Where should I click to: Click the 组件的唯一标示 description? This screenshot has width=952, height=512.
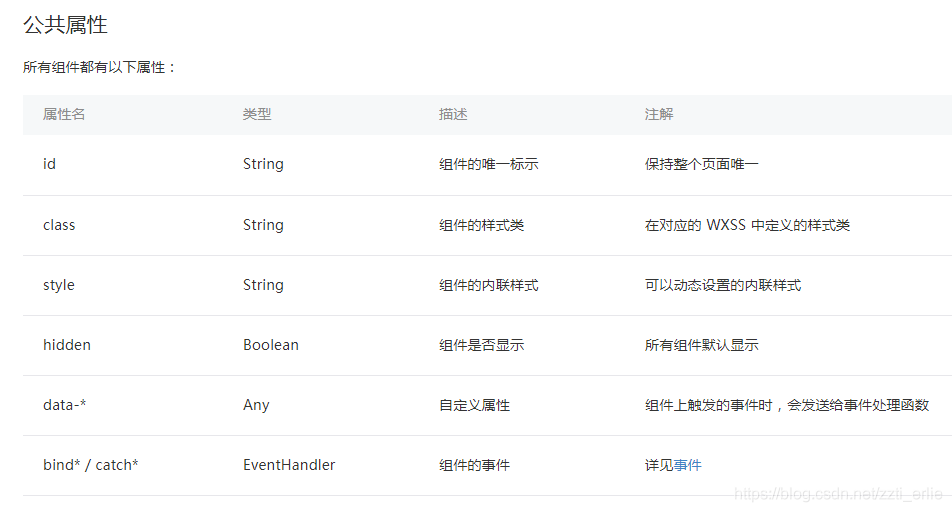(x=488, y=164)
